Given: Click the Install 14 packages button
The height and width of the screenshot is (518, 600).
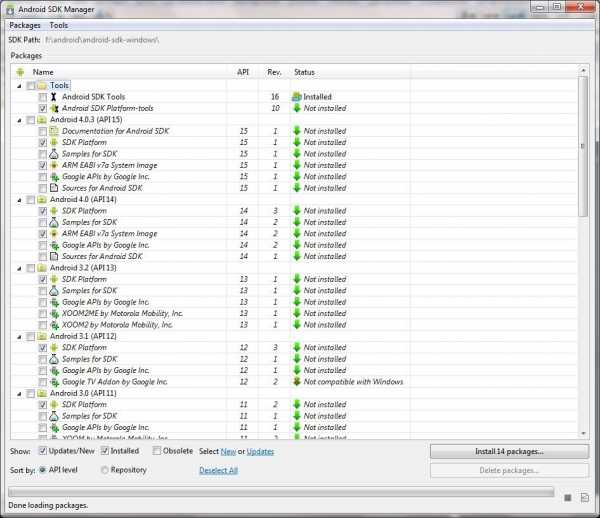Looking at the screenshot, I should point(509,452).
